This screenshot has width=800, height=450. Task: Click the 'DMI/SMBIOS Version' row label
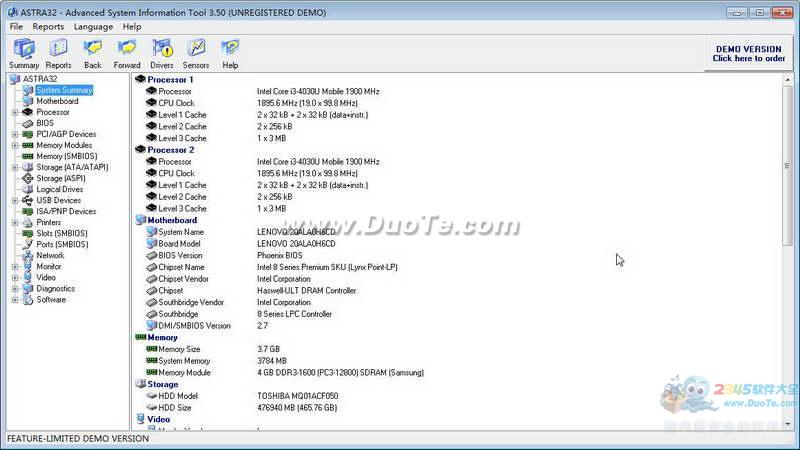pos(194,326)
